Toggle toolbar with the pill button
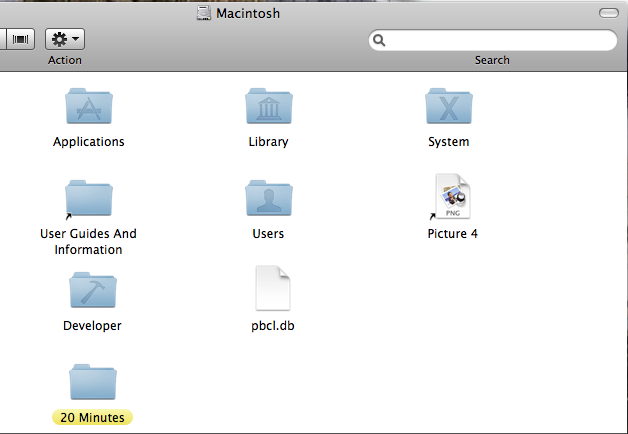The width and height of the screenshot is (628, 434). click(x=609, y=13)
